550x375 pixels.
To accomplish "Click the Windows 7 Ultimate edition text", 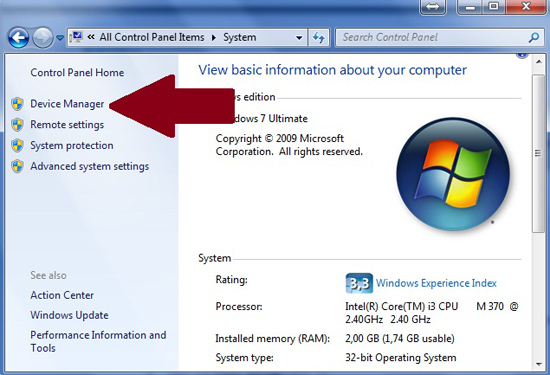I will pos(270,119).
